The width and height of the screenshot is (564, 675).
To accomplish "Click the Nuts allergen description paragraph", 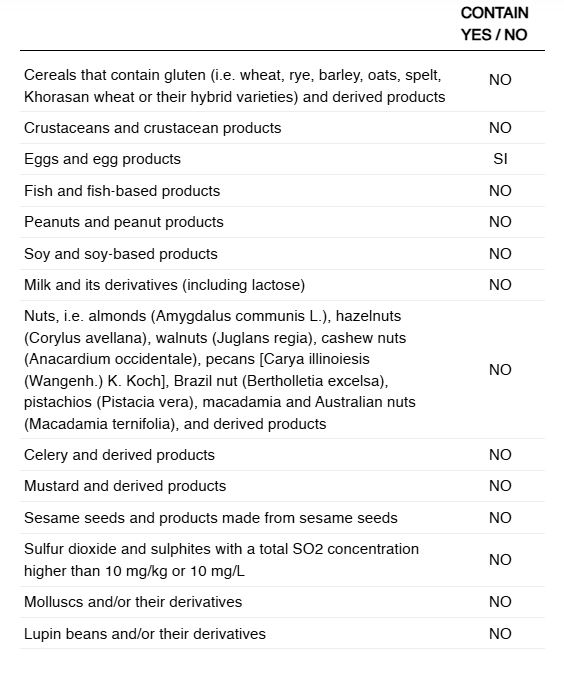I will pos(220,370).
